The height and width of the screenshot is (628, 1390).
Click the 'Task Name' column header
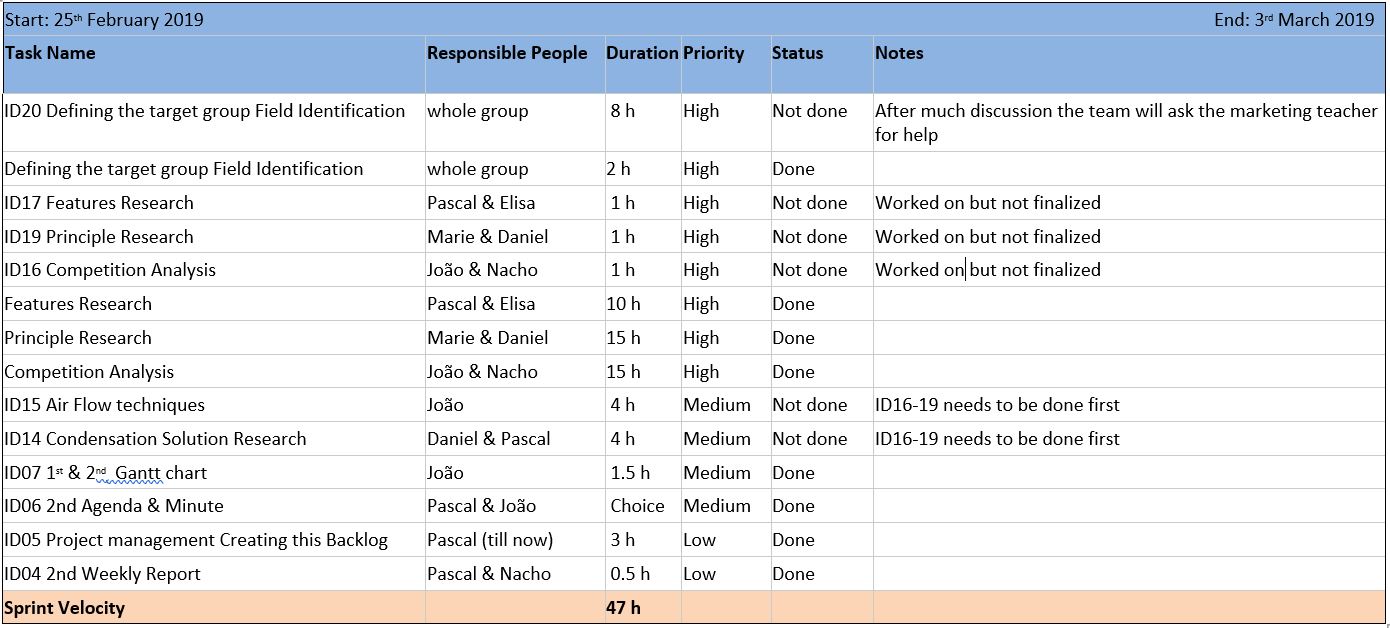(x=50, y=54)
